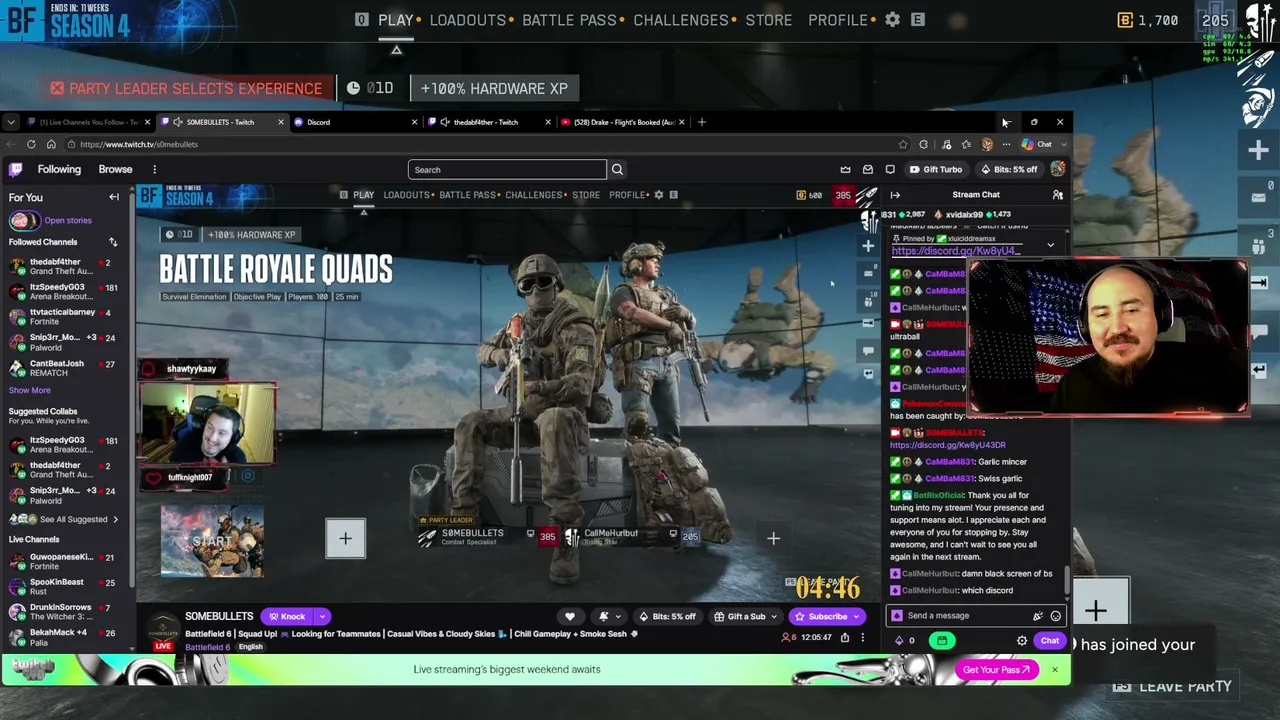Open the browser extensions icon

point(923,144)
